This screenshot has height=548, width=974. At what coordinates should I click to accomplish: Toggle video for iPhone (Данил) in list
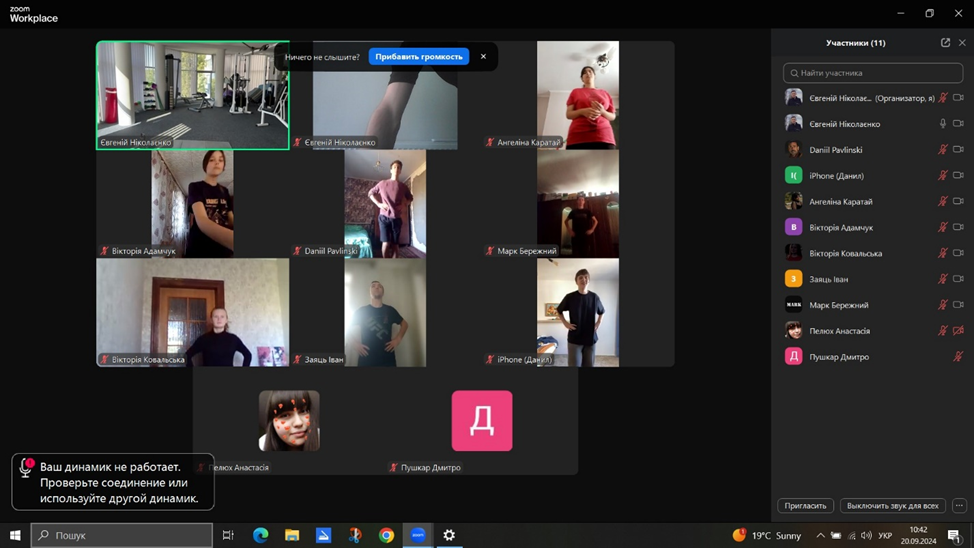(958, 176)
